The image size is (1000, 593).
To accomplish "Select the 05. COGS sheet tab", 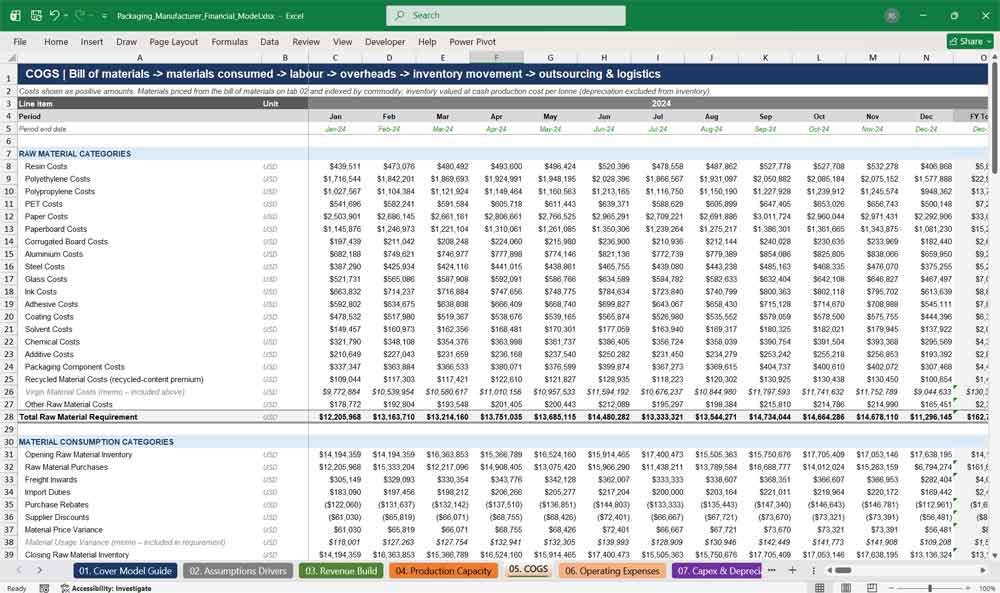I will point(528,569).
